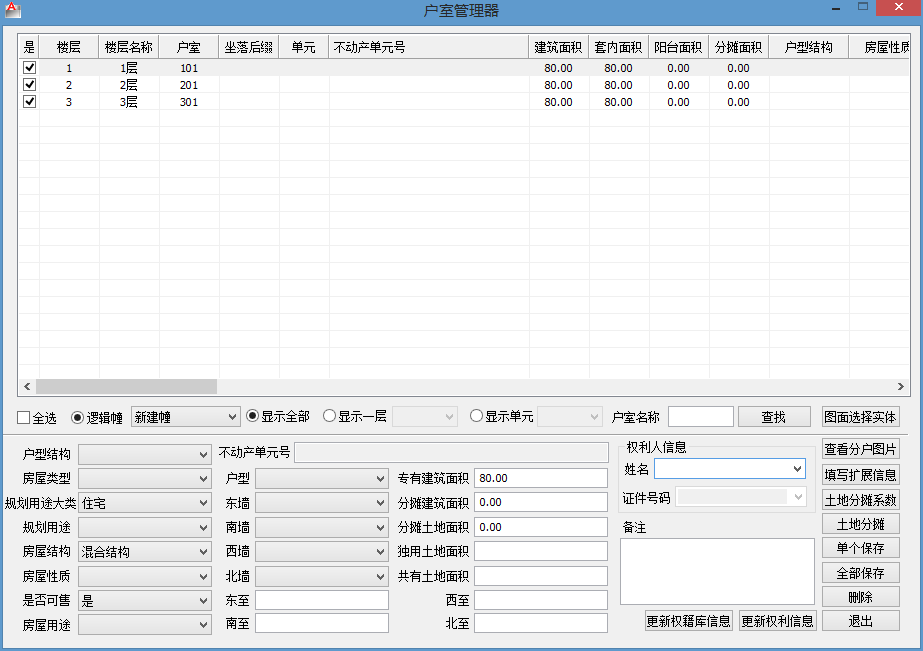Uncheck the checkbox for room 201 row
Image resolution: width=923 pixels, height=651 pixels.
29,85
